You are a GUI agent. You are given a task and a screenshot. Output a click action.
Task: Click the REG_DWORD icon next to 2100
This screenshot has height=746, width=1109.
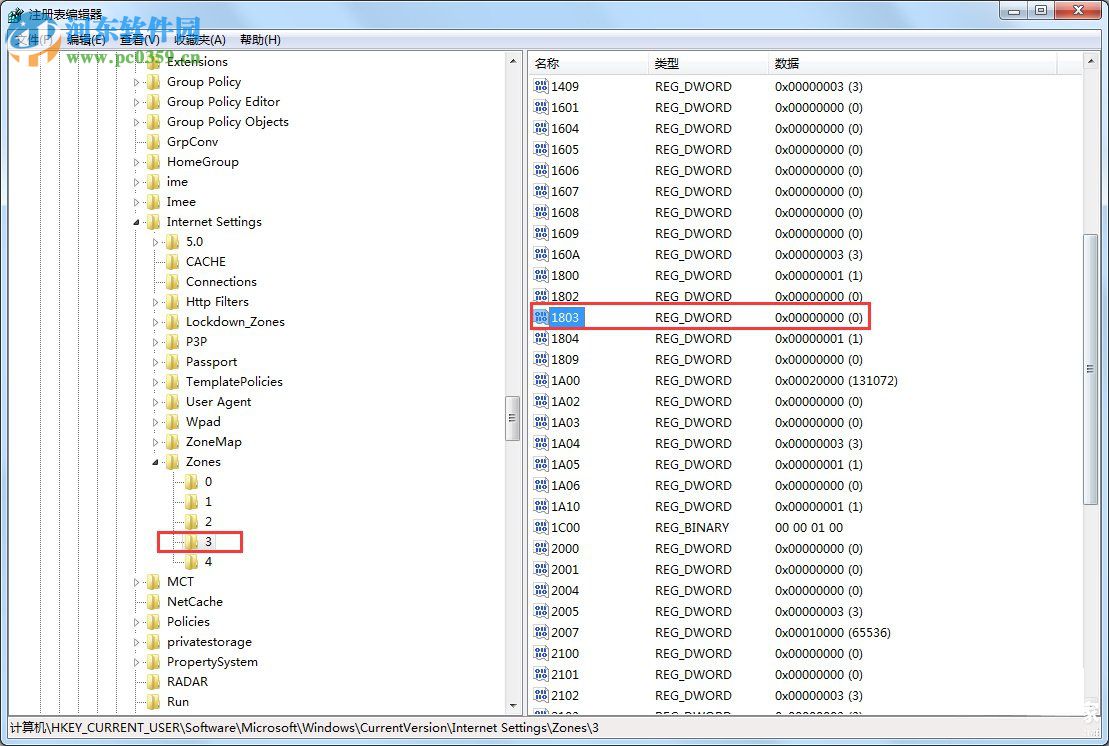click(541, 653)
